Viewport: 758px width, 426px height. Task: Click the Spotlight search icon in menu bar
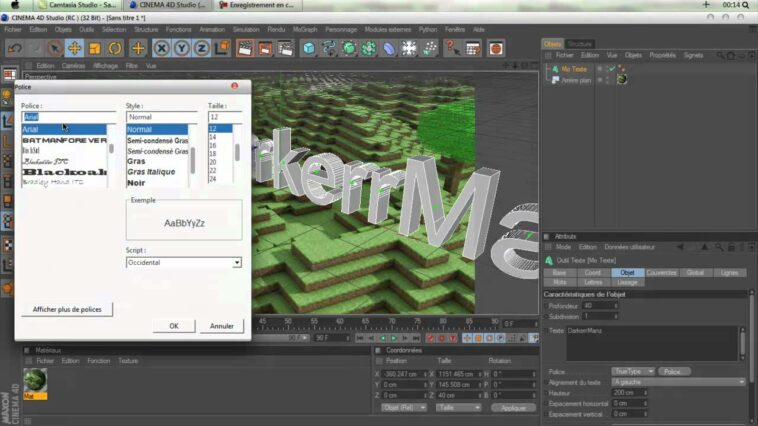(x=745, y=5)
